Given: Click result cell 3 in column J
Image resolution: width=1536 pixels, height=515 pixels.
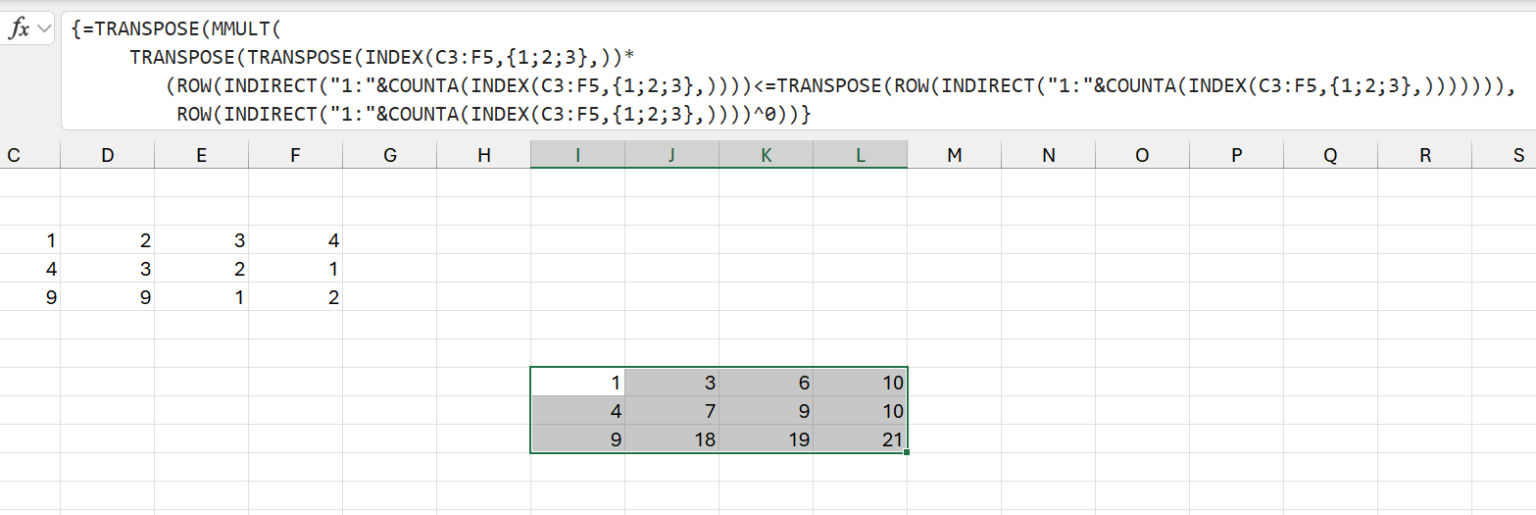Looking at the screenshot, I should coord(671,382).
